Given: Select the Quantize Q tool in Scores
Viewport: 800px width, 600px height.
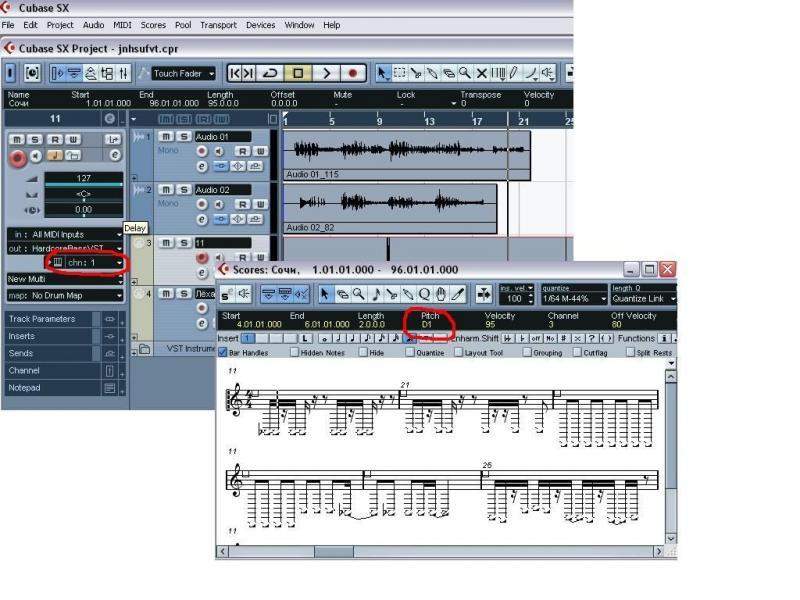Looking at the screenshot, I should (x=424, y=294).
